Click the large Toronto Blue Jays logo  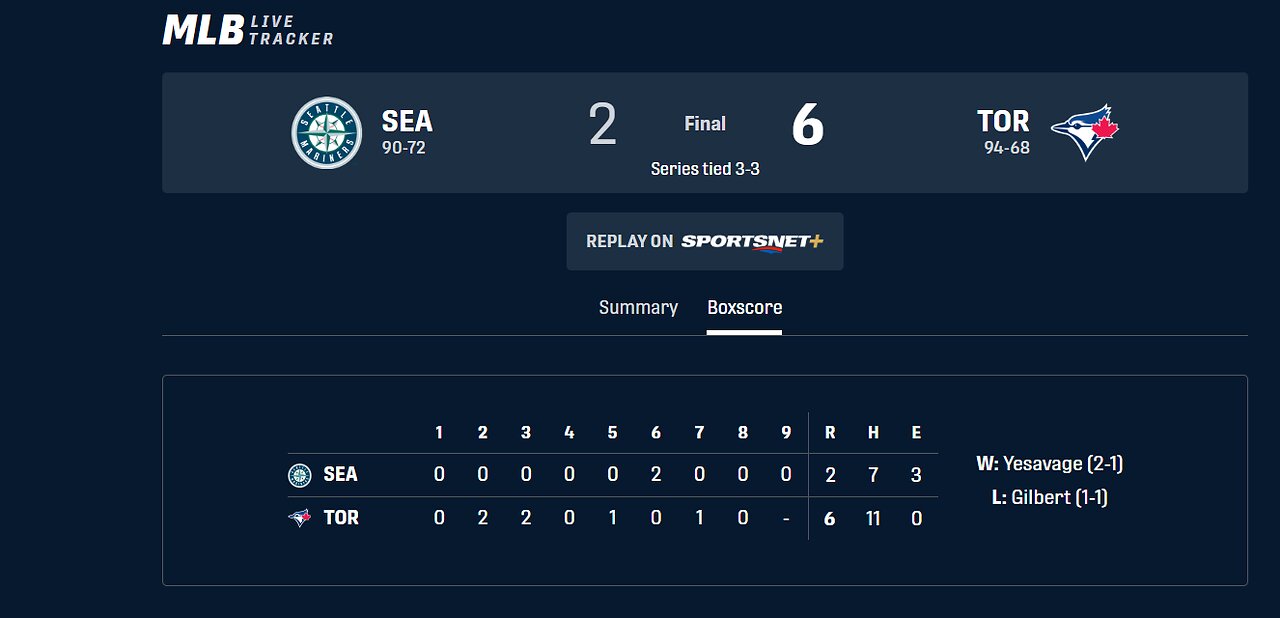[1084, 133]
